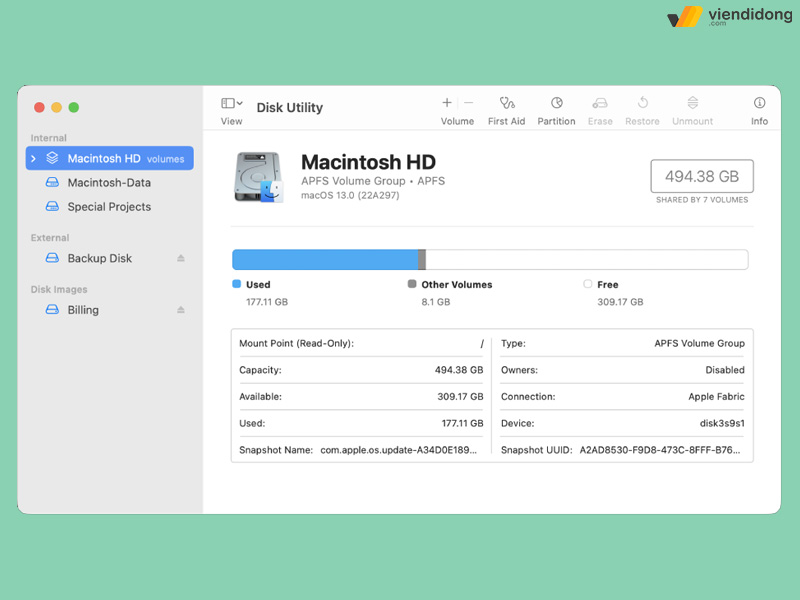Select the Special Projects volume
This screenshot has width=800, height=600.
click(x=109, y=207)
